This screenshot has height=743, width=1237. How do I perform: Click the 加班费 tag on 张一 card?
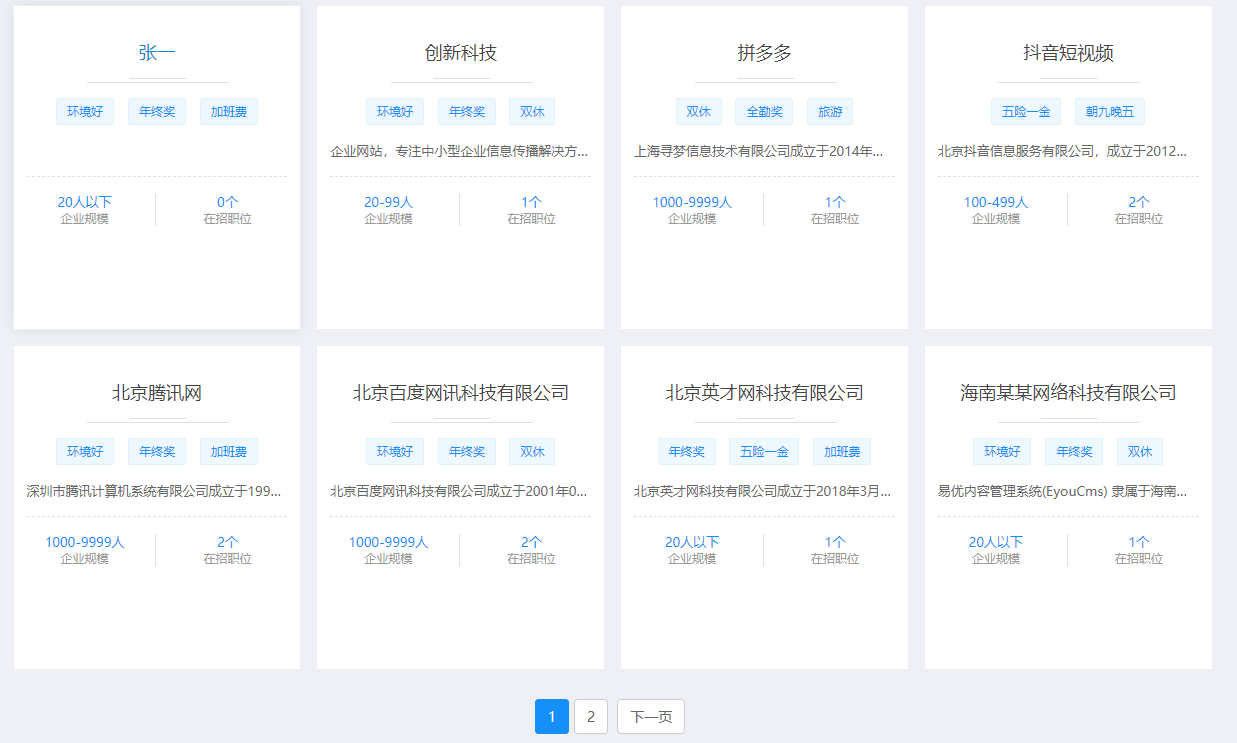(x=229, y=112)
